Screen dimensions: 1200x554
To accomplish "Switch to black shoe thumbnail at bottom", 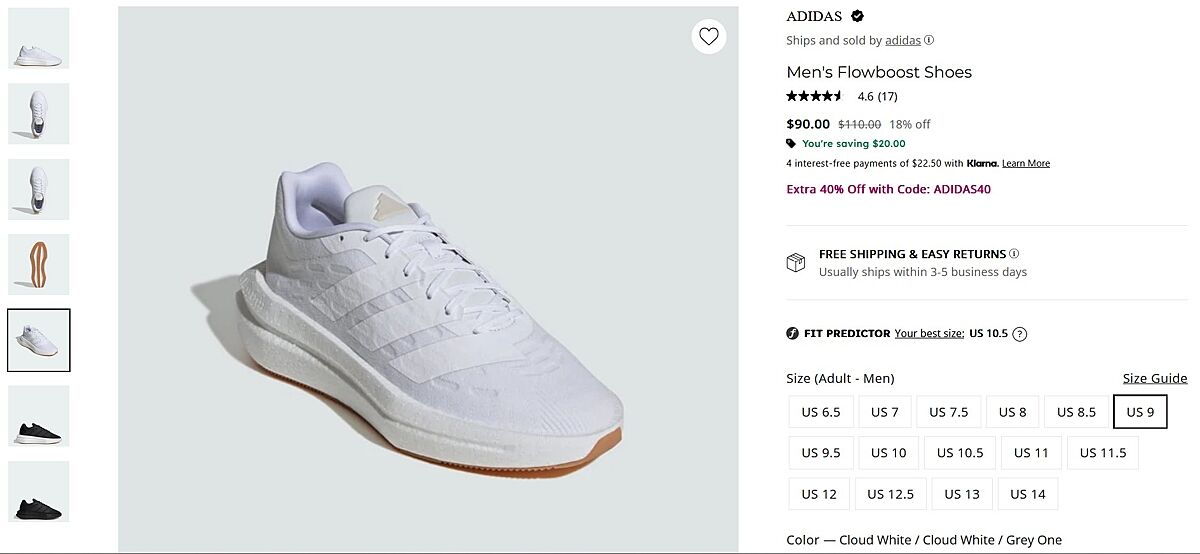I will coord(39,491).
